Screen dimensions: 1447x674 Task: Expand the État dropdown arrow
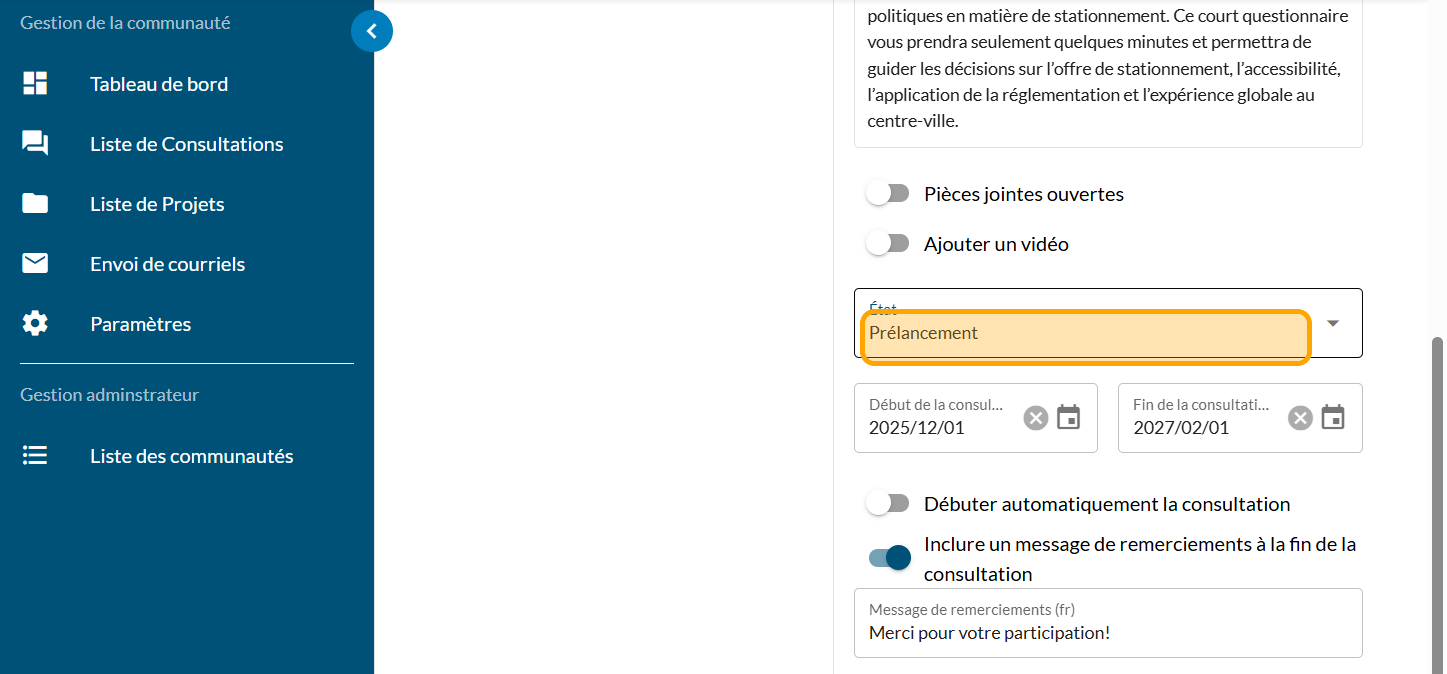click(x=1333, y=323)
